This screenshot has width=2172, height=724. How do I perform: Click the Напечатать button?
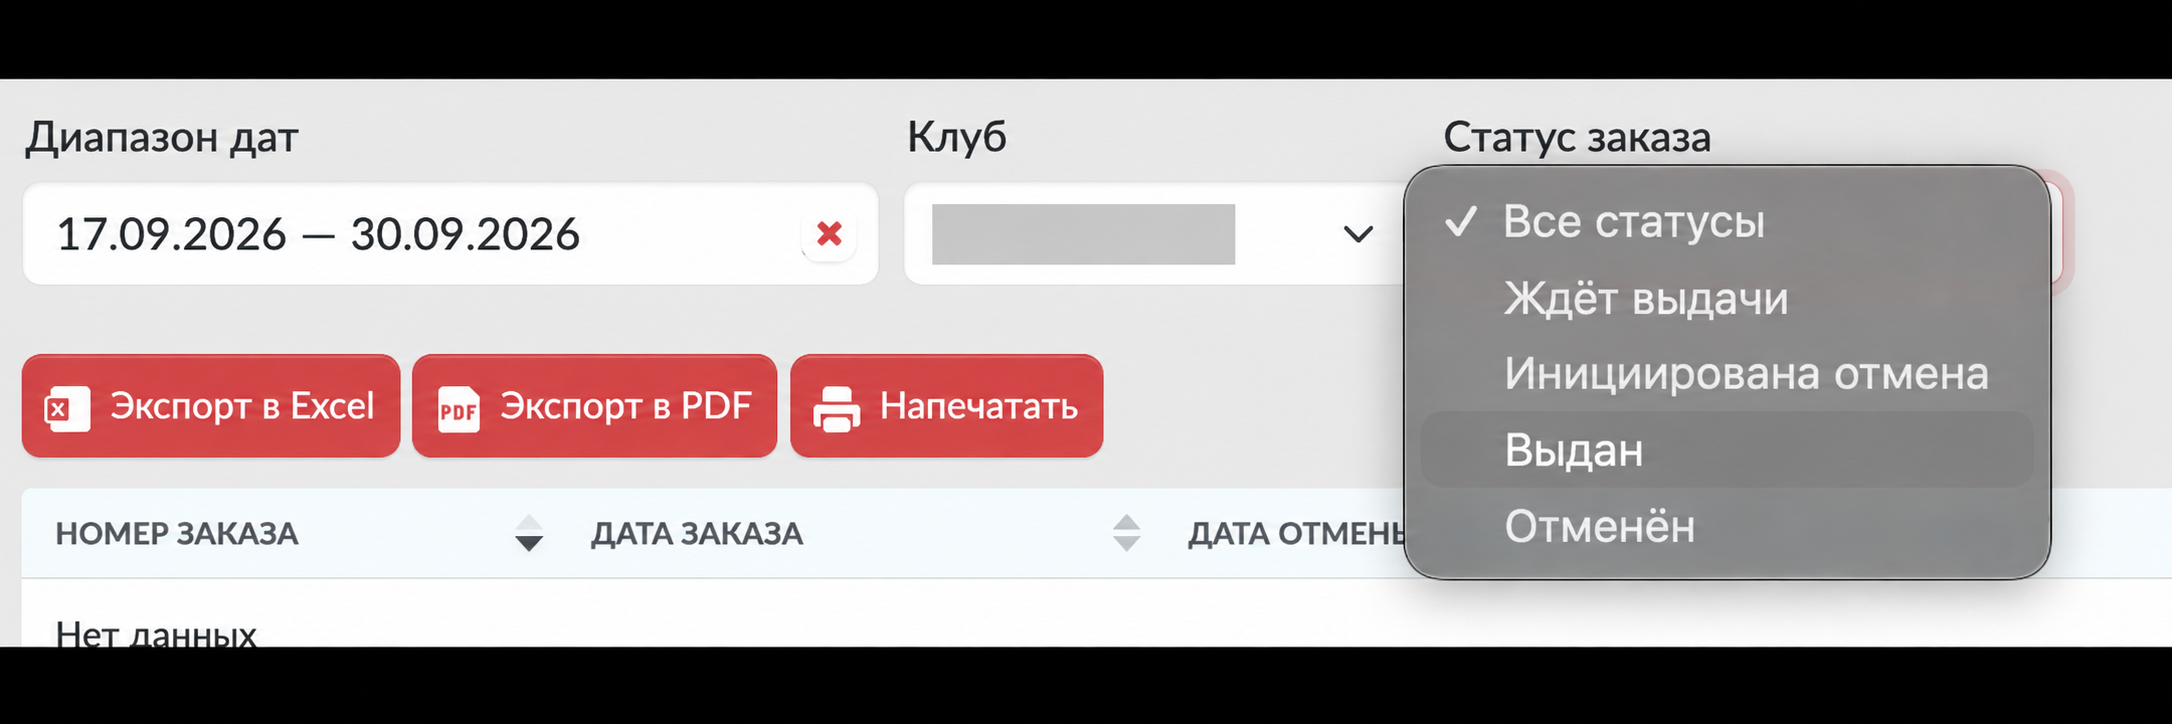coord(947,406)
